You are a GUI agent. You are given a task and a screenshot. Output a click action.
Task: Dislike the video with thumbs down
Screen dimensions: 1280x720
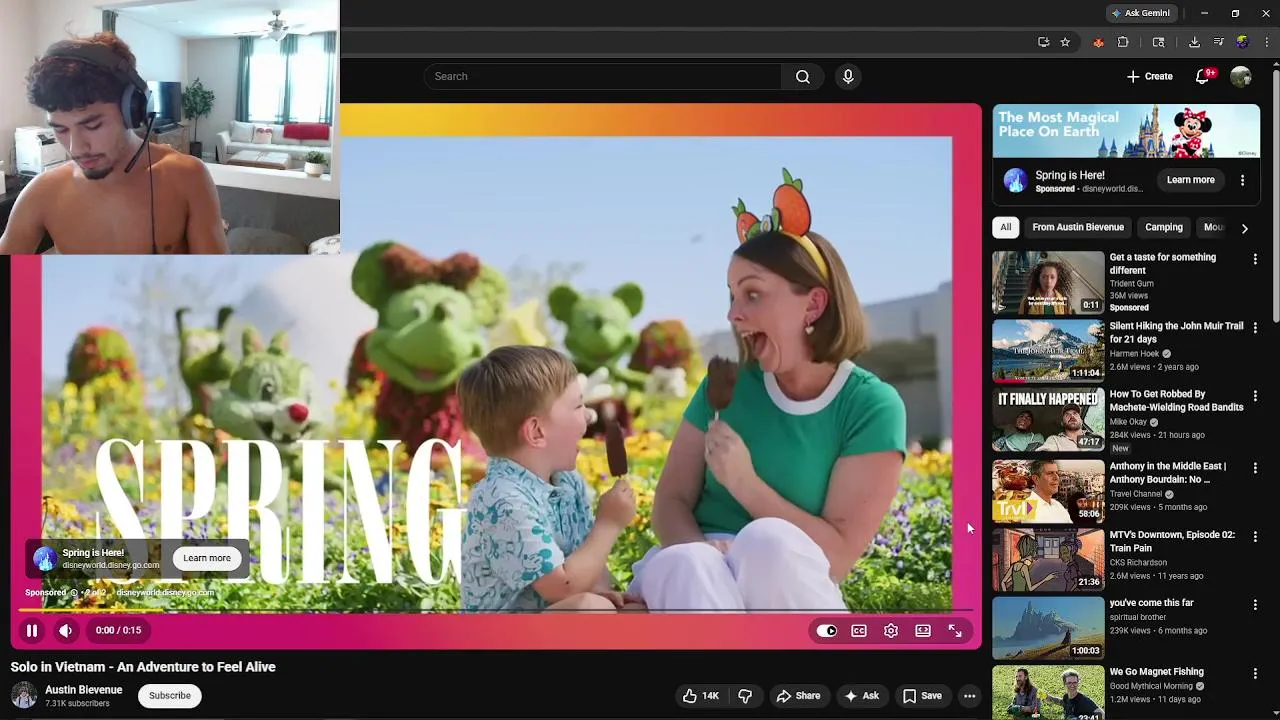point(745,696)
